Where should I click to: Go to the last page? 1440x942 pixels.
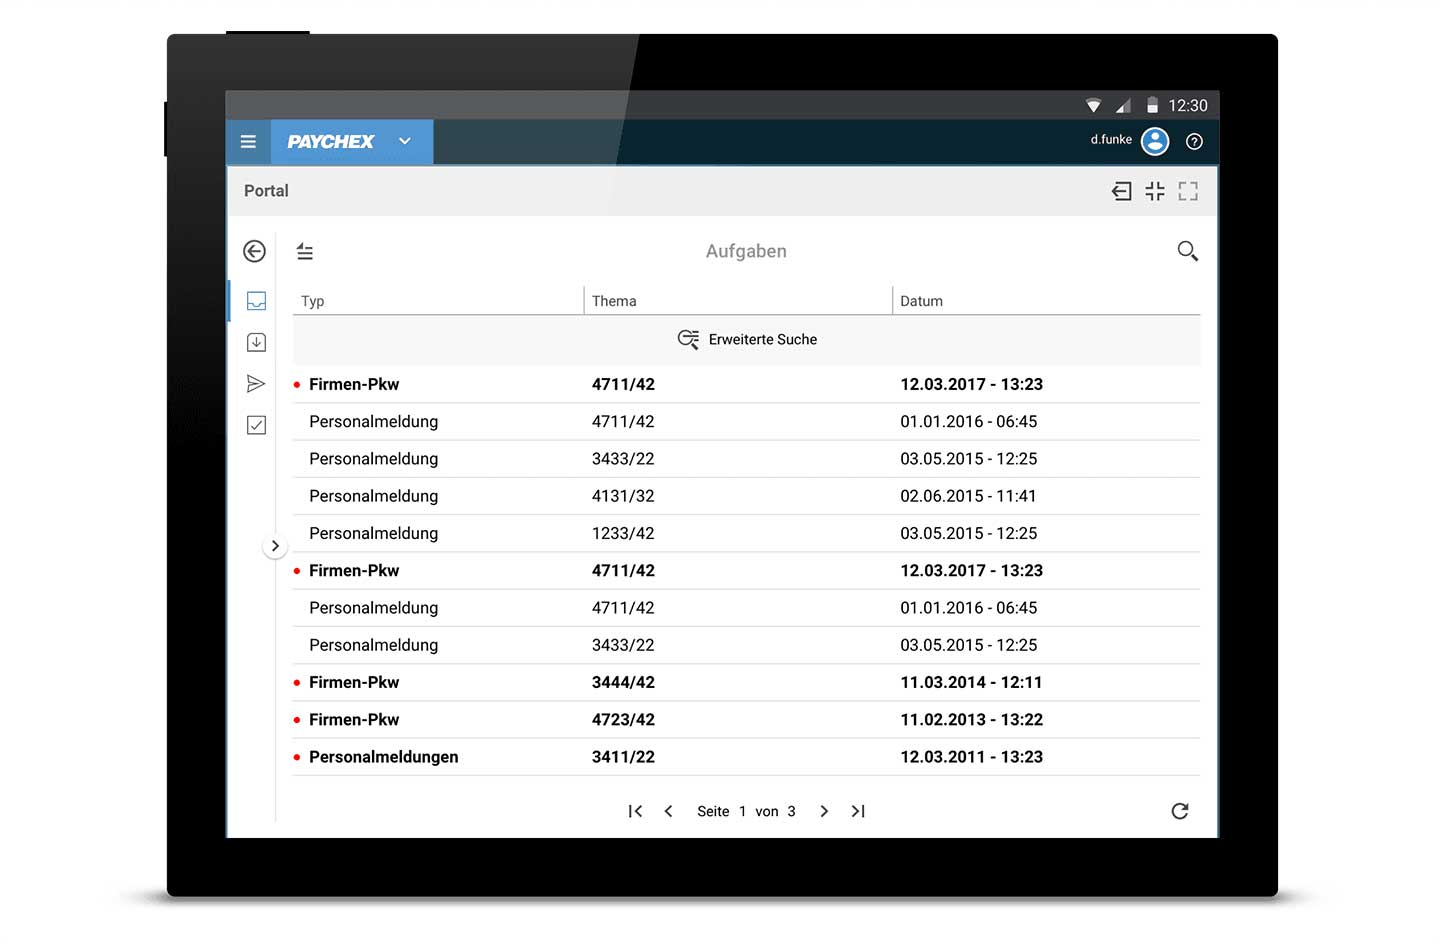tap(858, 811)
